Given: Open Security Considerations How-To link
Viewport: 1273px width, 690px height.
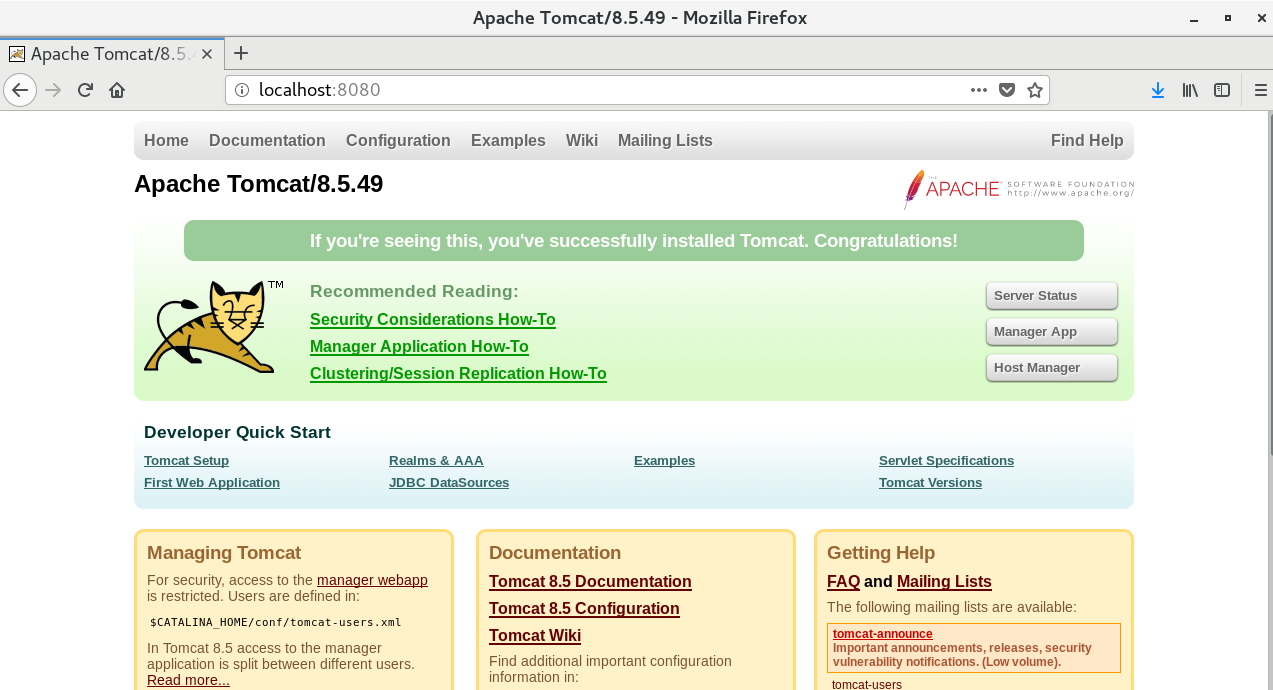Looking at the screenshot, I should [x=432, y=320].
